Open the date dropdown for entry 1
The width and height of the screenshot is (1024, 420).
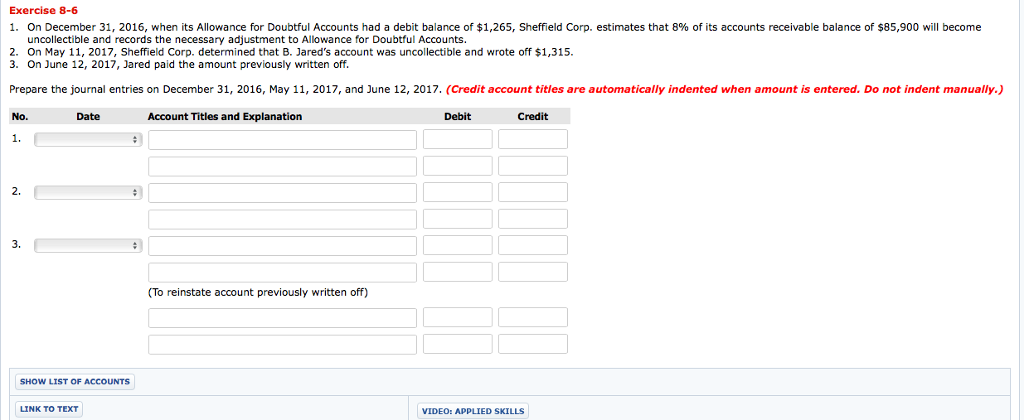coord(88,140)
